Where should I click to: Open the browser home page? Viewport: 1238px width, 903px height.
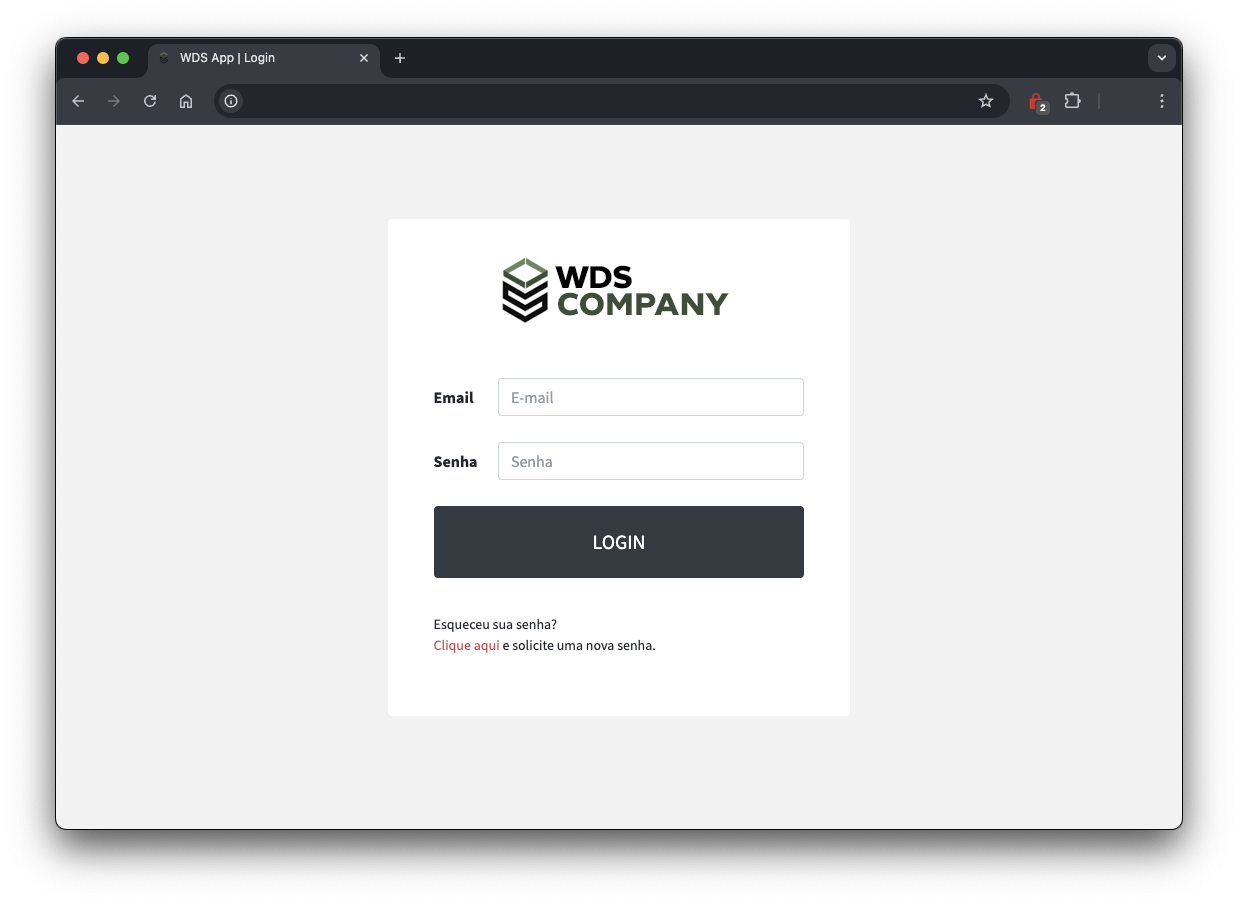coord(185,100)
